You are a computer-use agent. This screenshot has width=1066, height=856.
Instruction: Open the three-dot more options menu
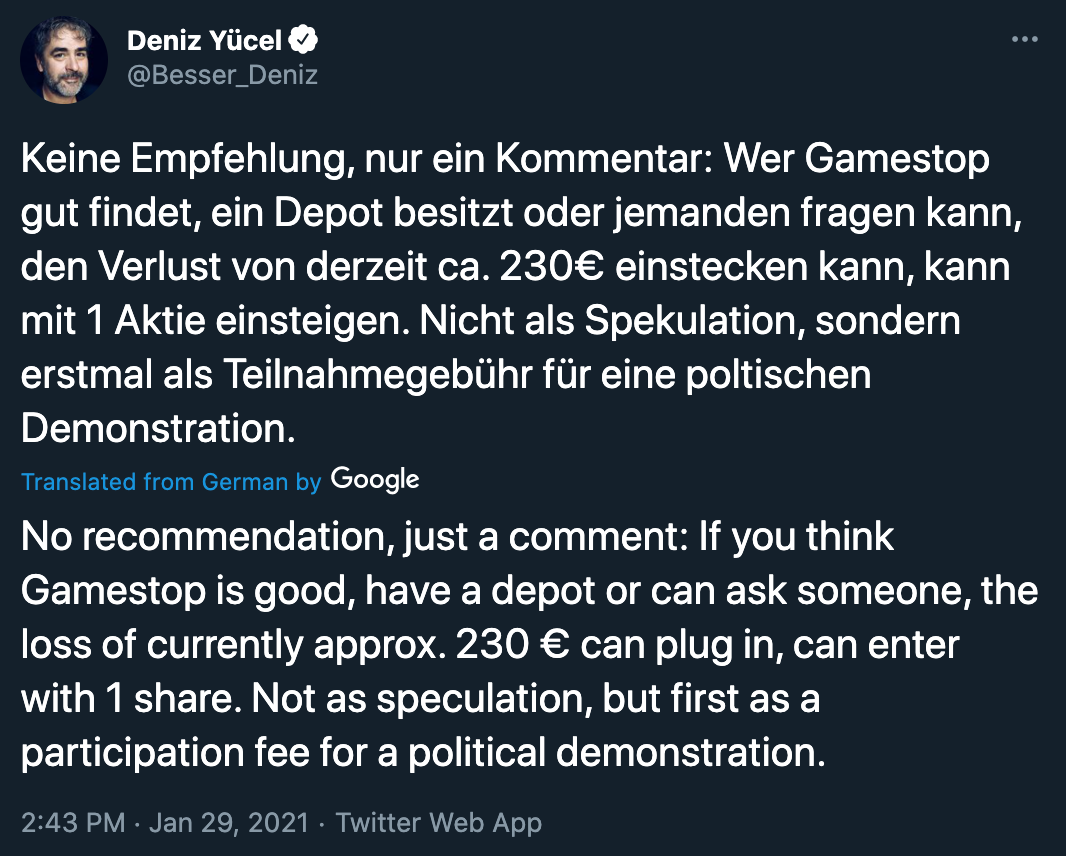click(1025, 39)
